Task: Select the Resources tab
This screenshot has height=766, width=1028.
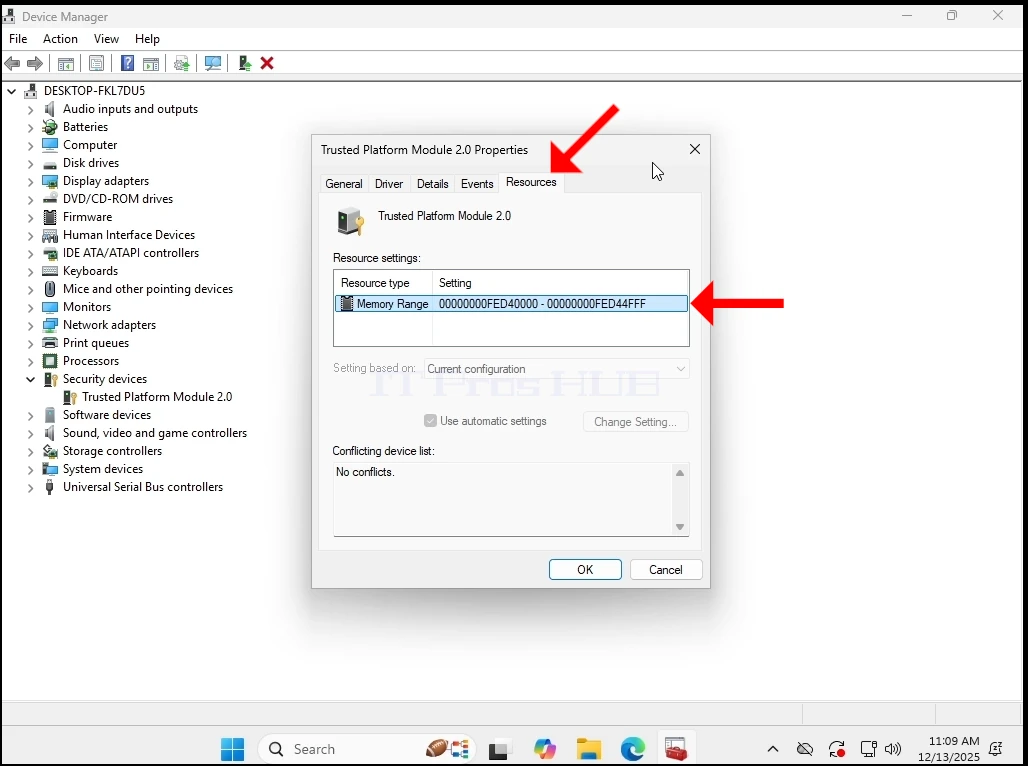Action: [x=531, y=182]
